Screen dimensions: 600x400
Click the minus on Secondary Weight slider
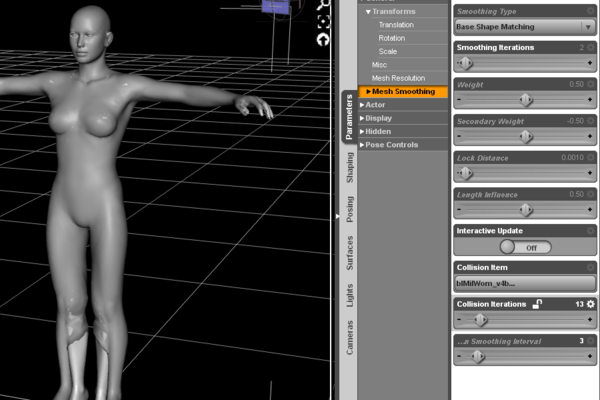pyautogui.click(x=459, y=136)
